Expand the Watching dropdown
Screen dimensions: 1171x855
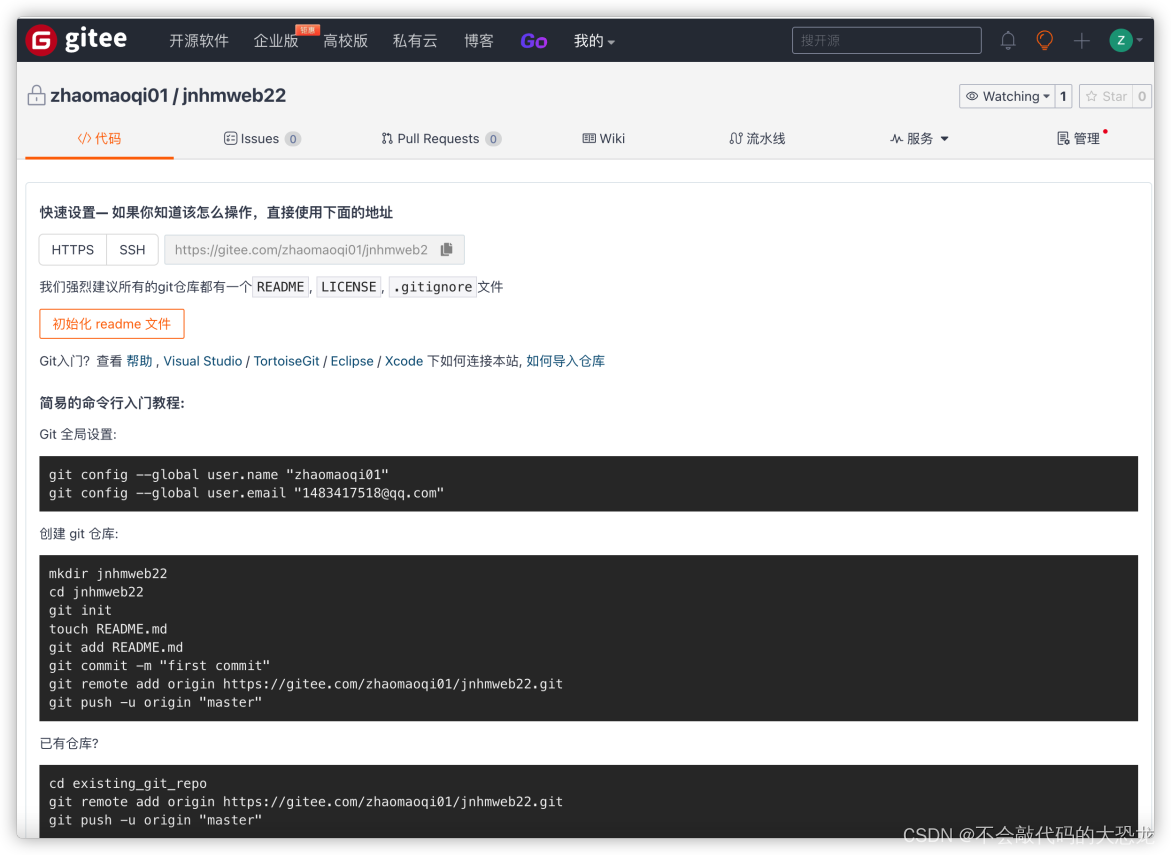click(1010, 96)
